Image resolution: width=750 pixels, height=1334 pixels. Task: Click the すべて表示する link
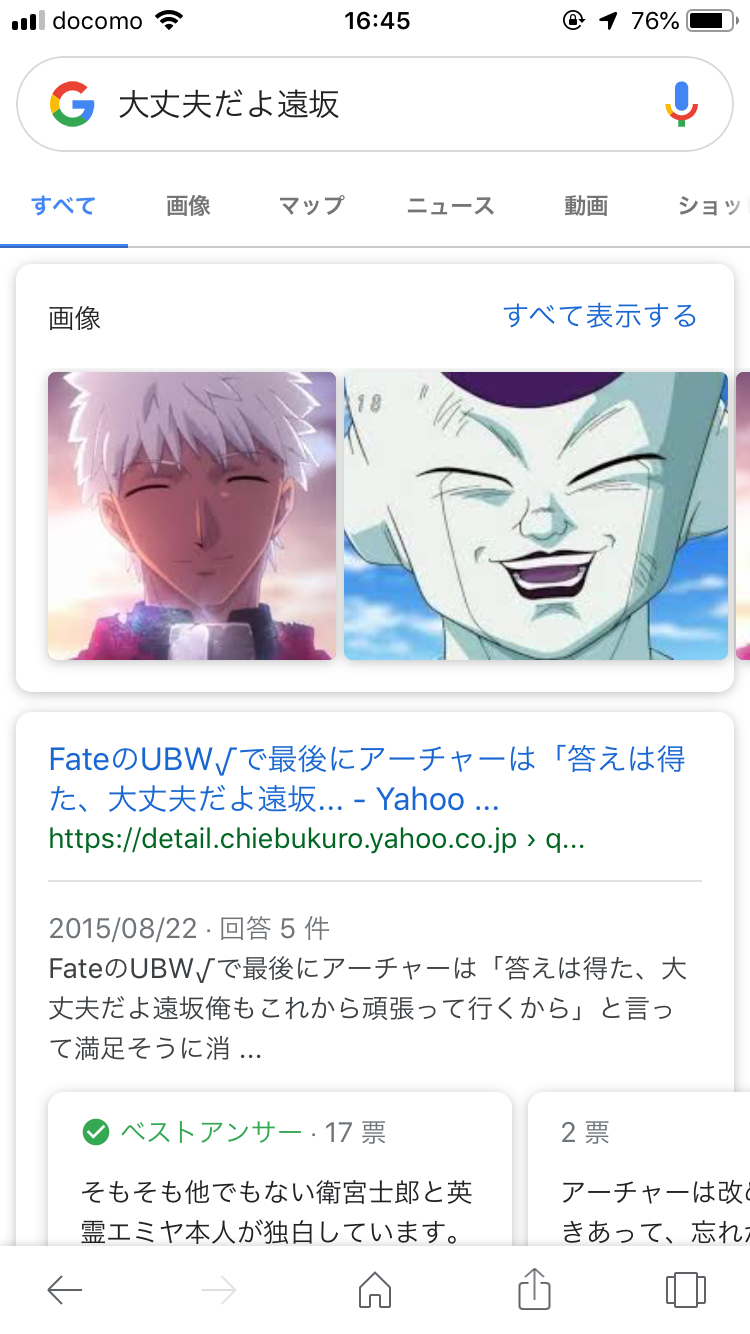coord(600,317)
